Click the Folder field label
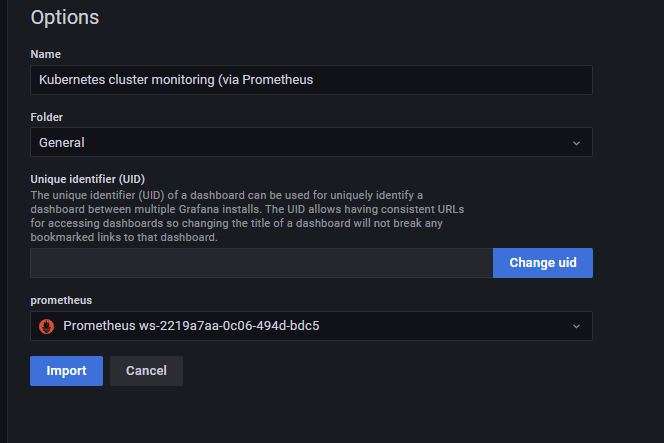The width and height of the screenshot is (664, 443). click(x=47, y=117)
